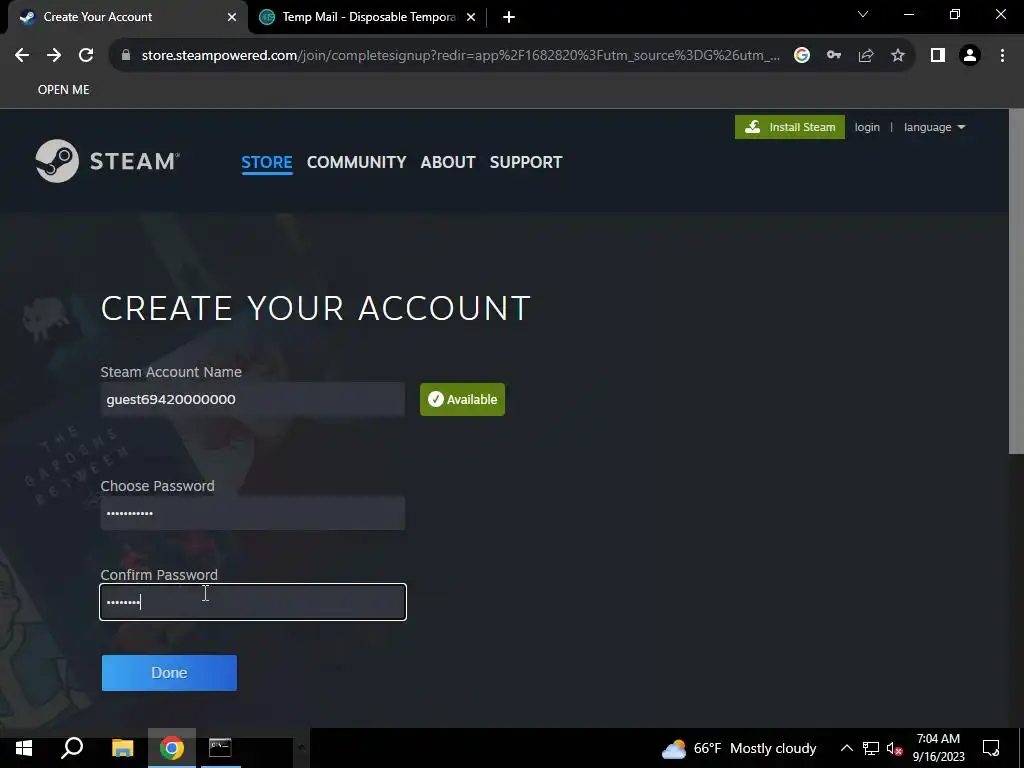This screenshot has height=768, width=1024.
Task: Toggle the browser side panel icon
Action: point(938,56)
